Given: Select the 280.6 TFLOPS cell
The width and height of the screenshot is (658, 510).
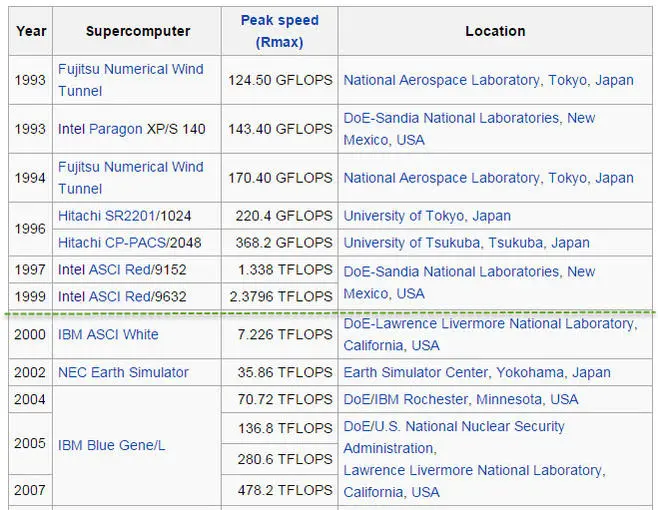Looking at the screenshot, I should tap(280, 459).
